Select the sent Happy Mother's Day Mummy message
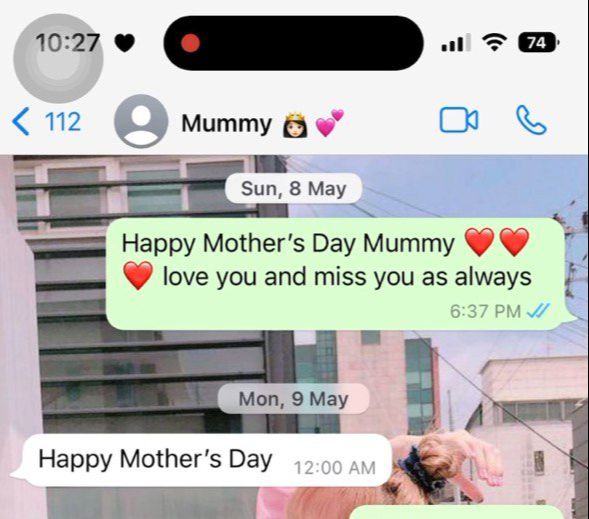This screenshot has height=519, width=589. click(335, 274)
